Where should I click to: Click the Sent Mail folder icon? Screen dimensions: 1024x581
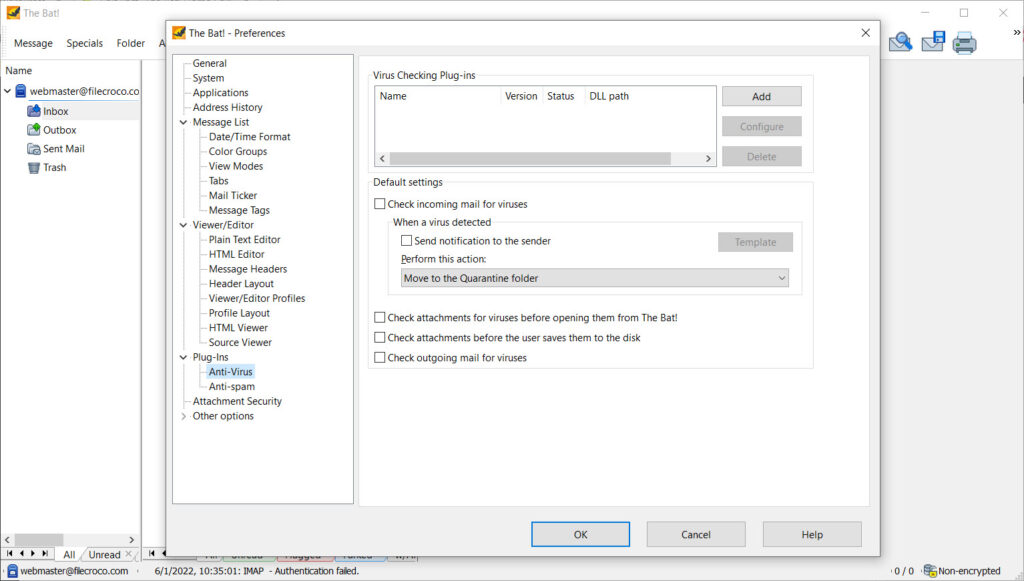pyautogui.click(x=34, y=149)
